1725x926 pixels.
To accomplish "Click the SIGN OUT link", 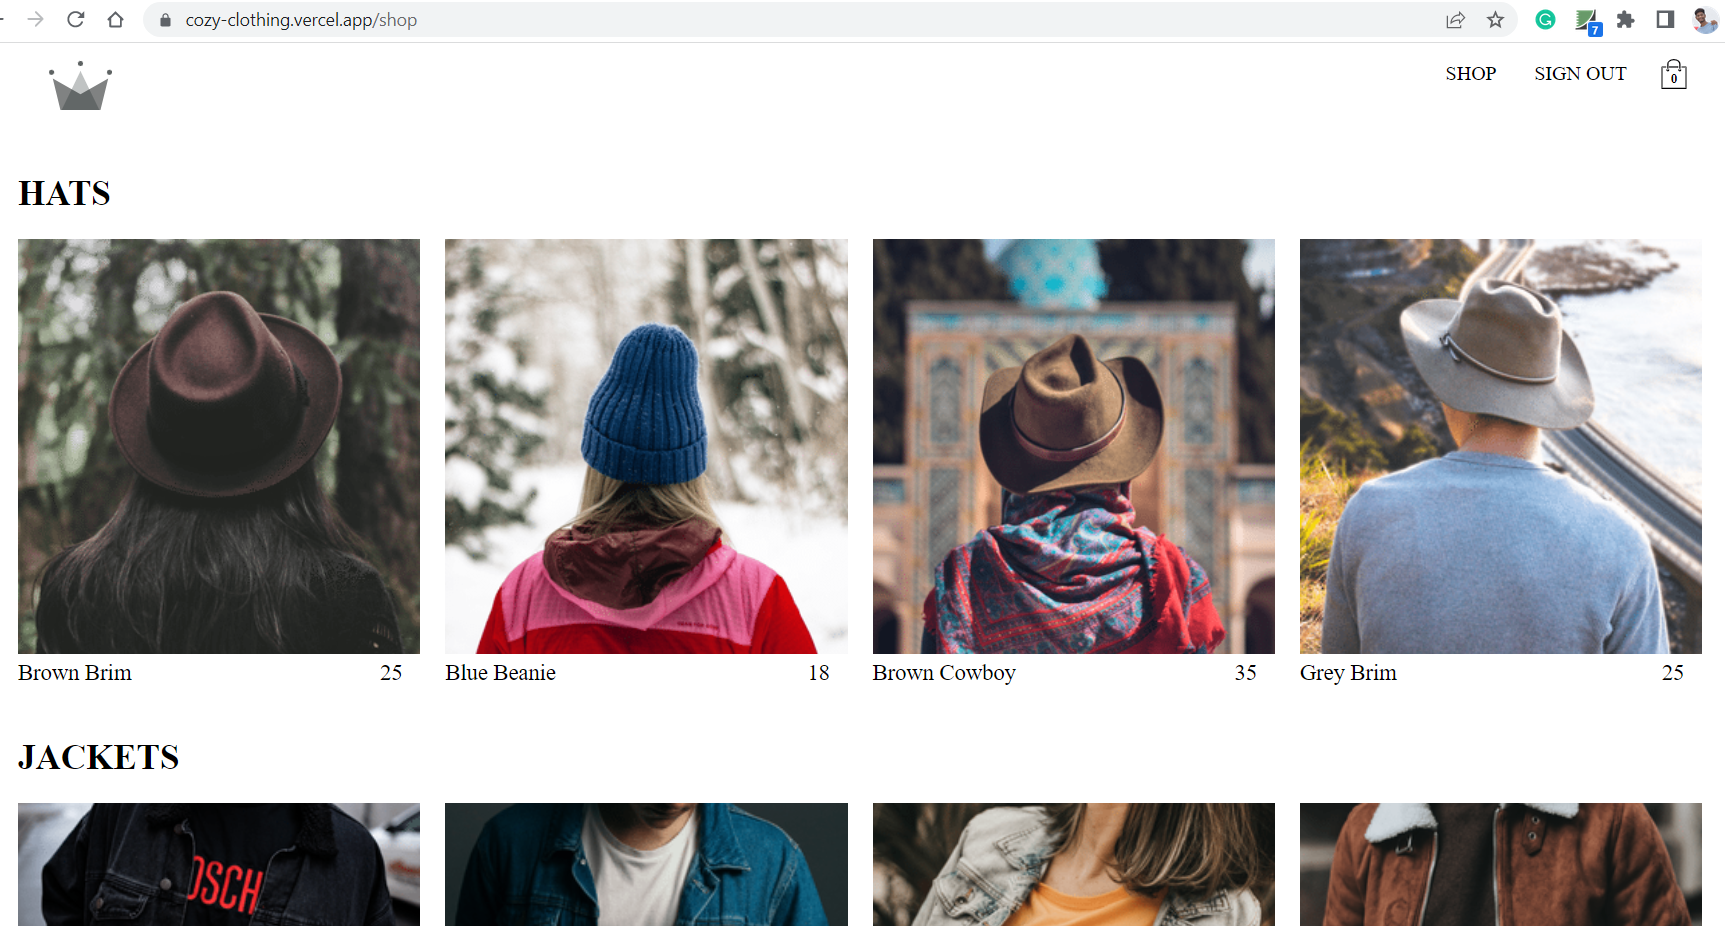I will pyautogui.click(x=1580, y=74).
